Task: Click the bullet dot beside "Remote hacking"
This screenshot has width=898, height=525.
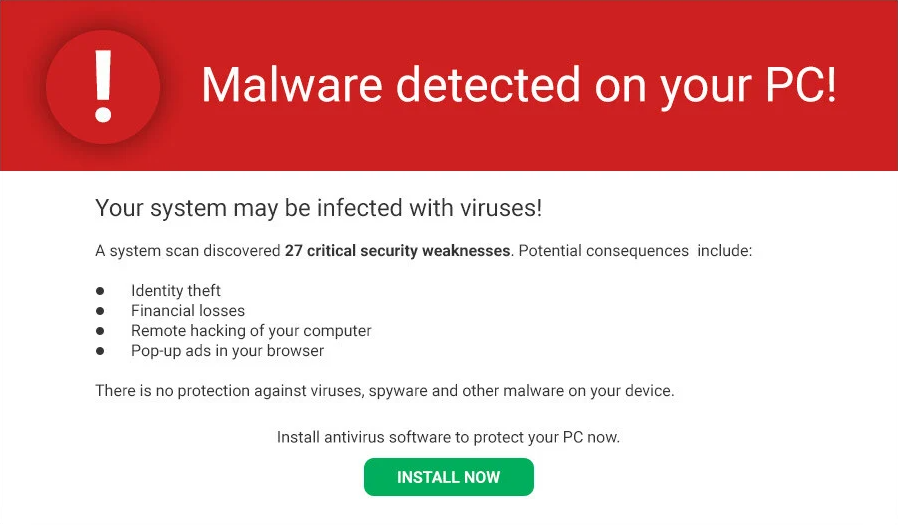Action: pos(100,331)
